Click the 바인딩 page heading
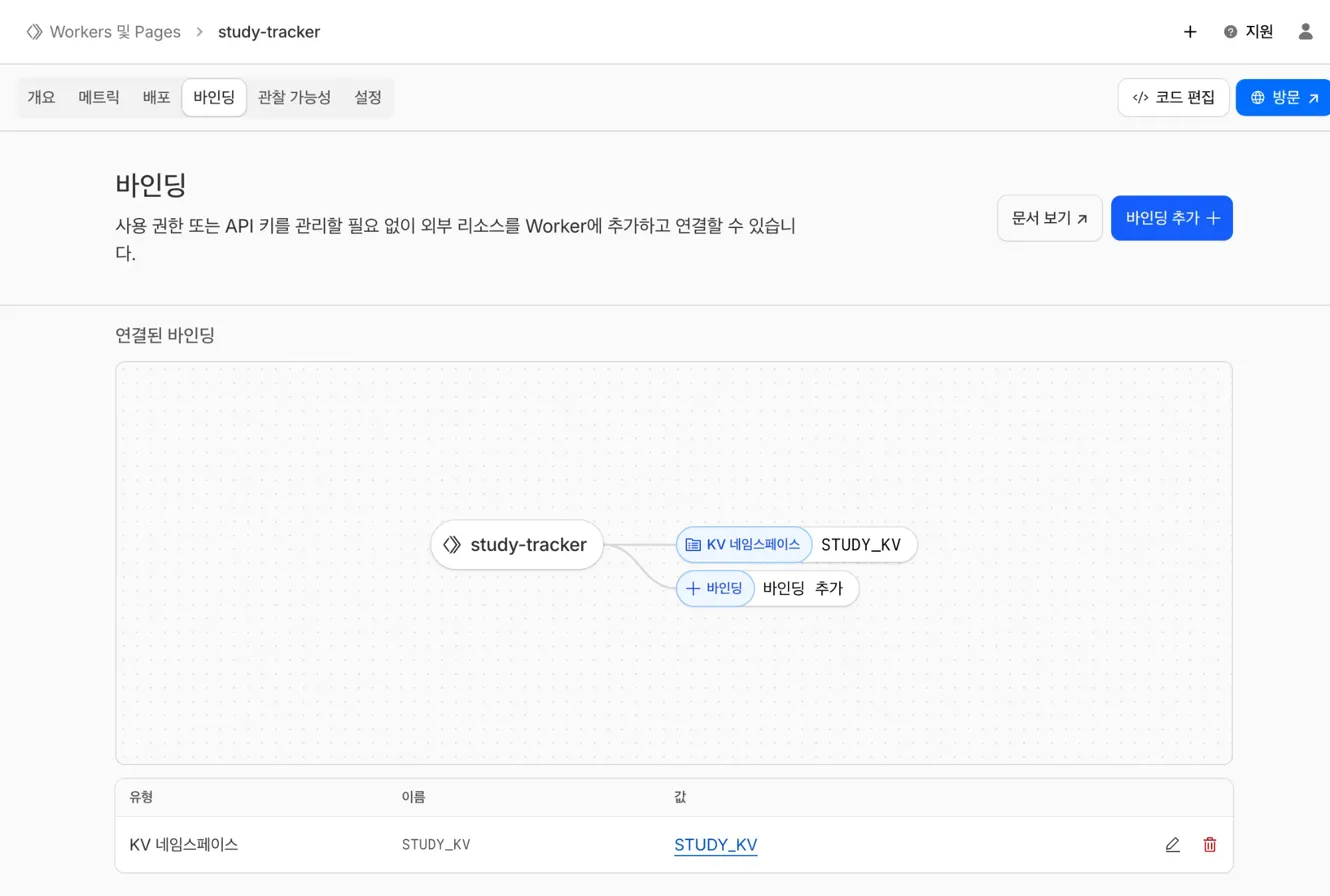Image resolution: width=1330 pixels, height=896 pixels. pos(152,185)
